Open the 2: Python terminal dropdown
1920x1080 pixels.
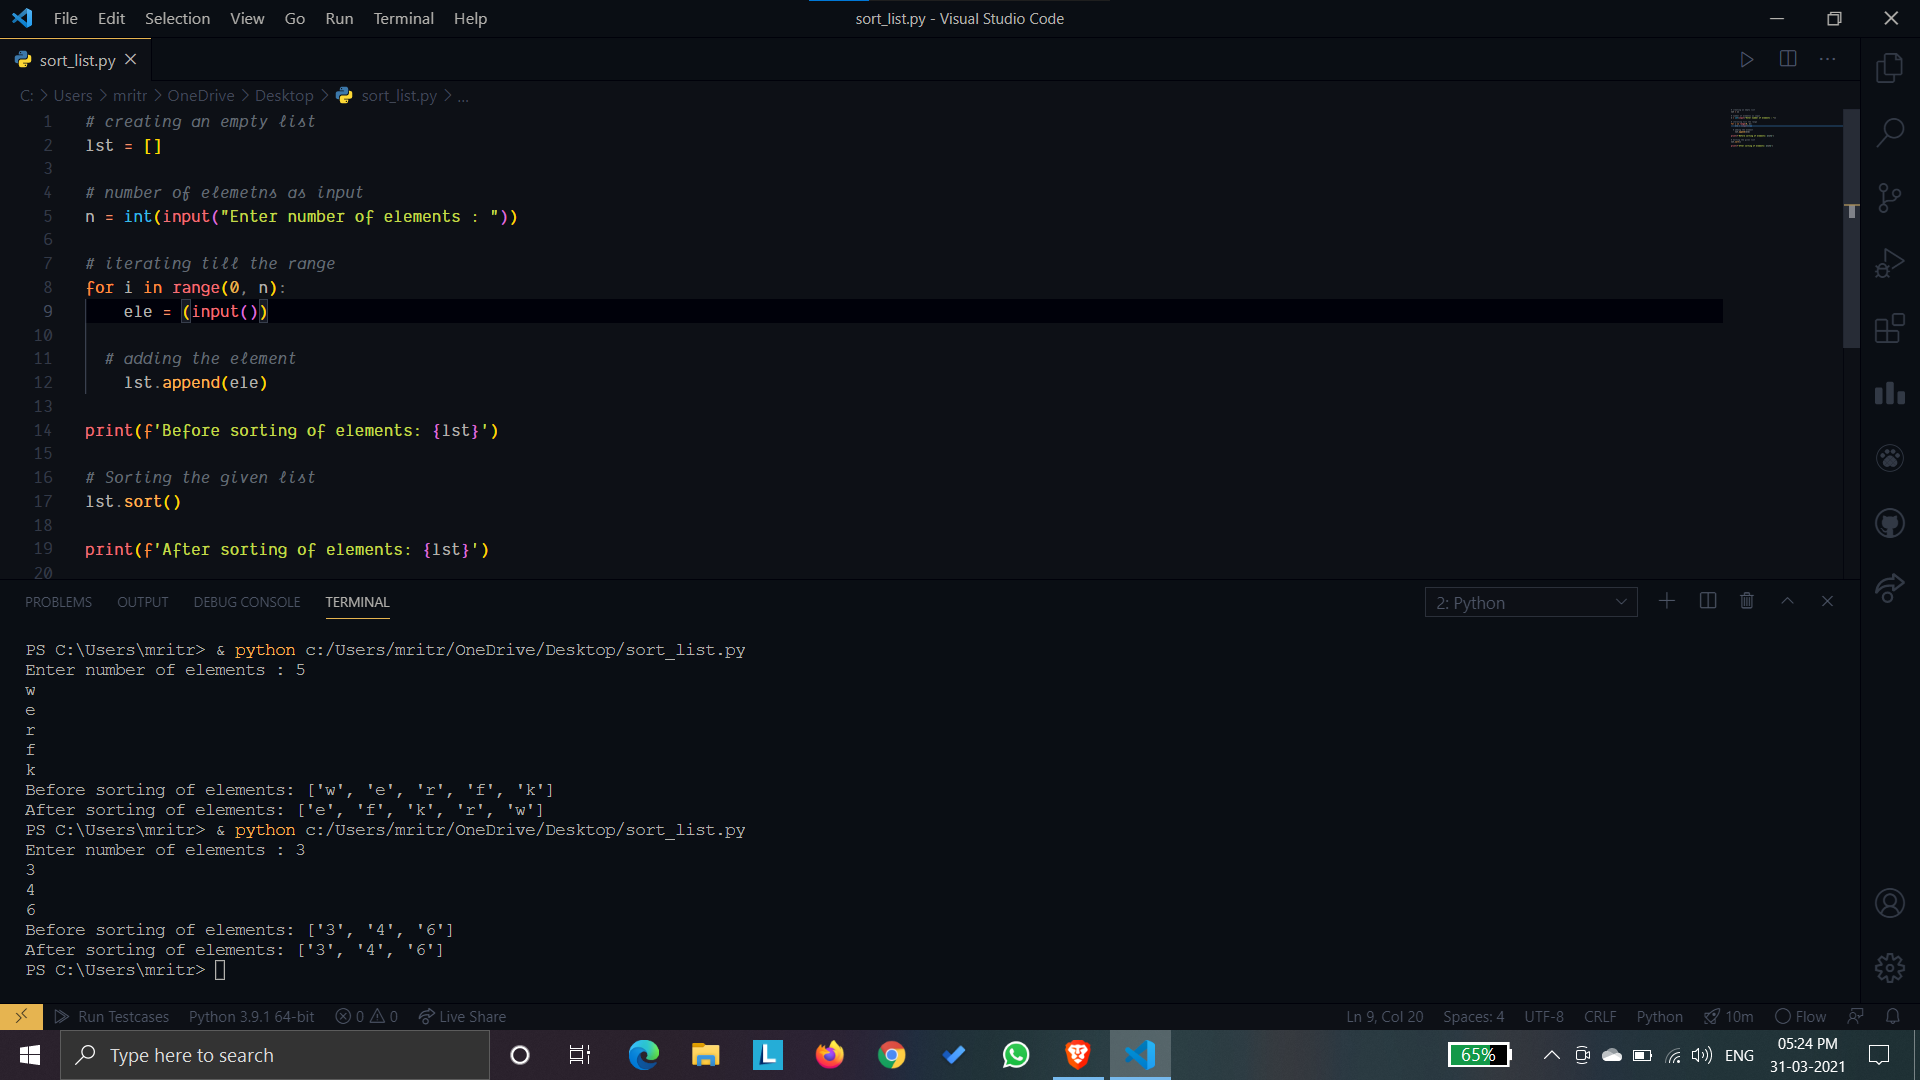1530,603
